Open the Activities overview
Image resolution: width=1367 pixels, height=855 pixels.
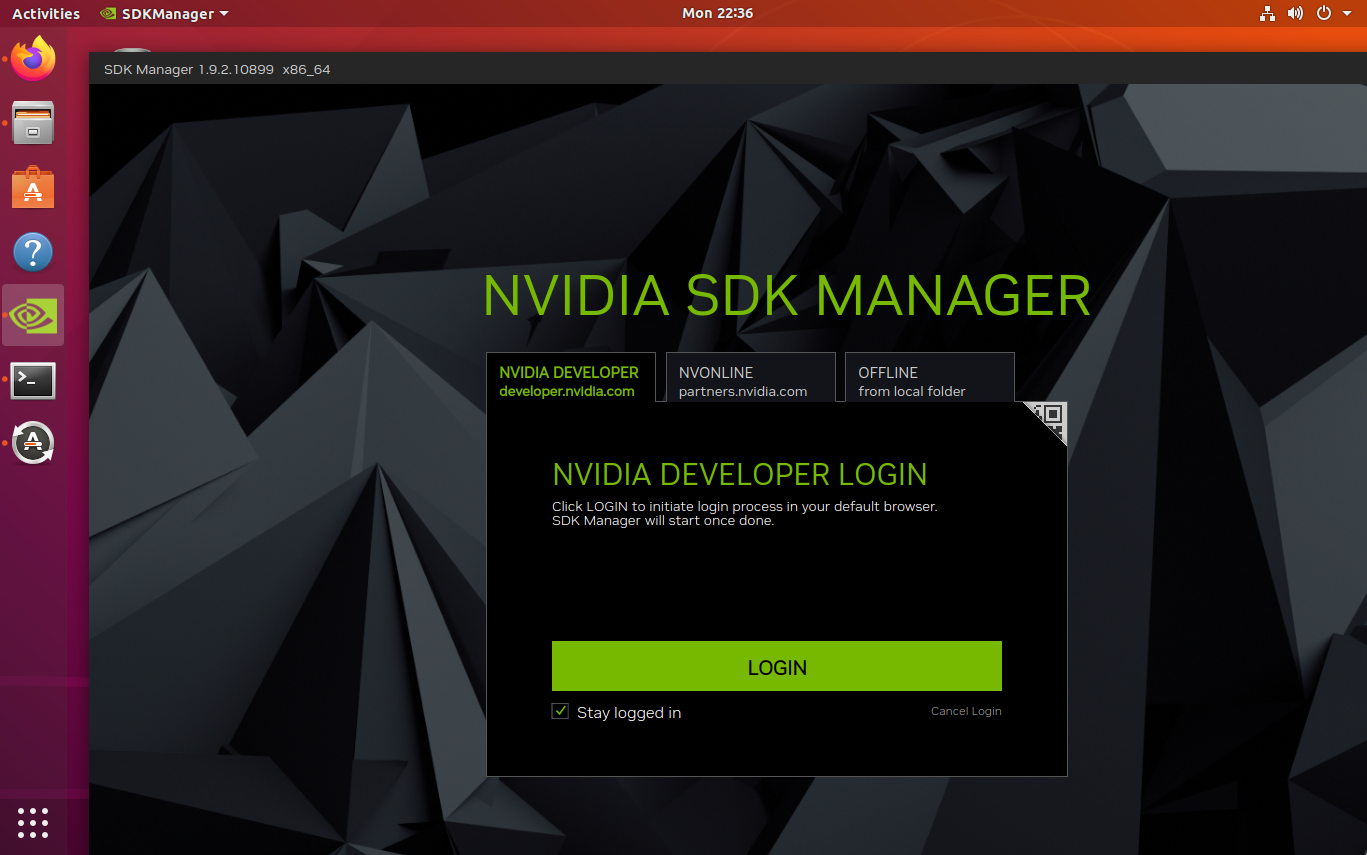[46, 14]
